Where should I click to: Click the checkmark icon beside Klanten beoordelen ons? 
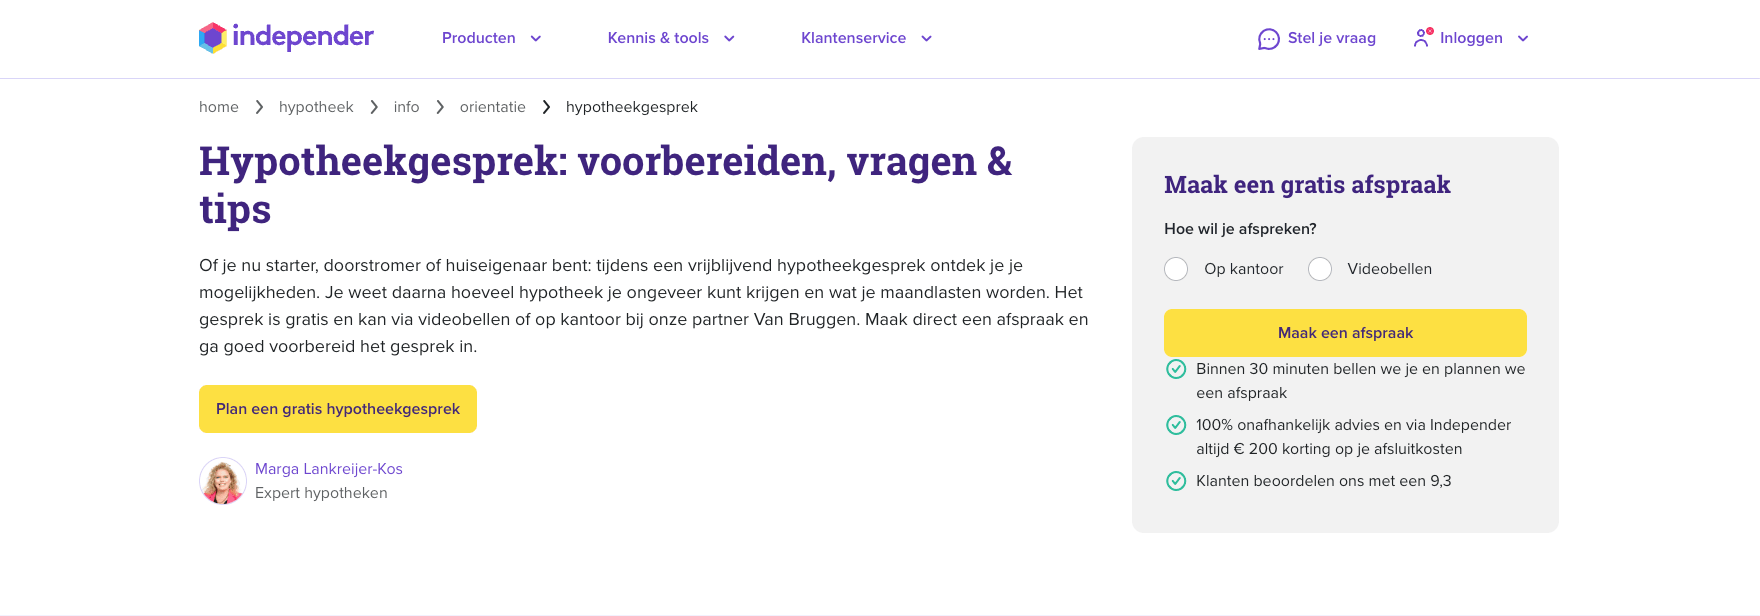coord(1176,481)
